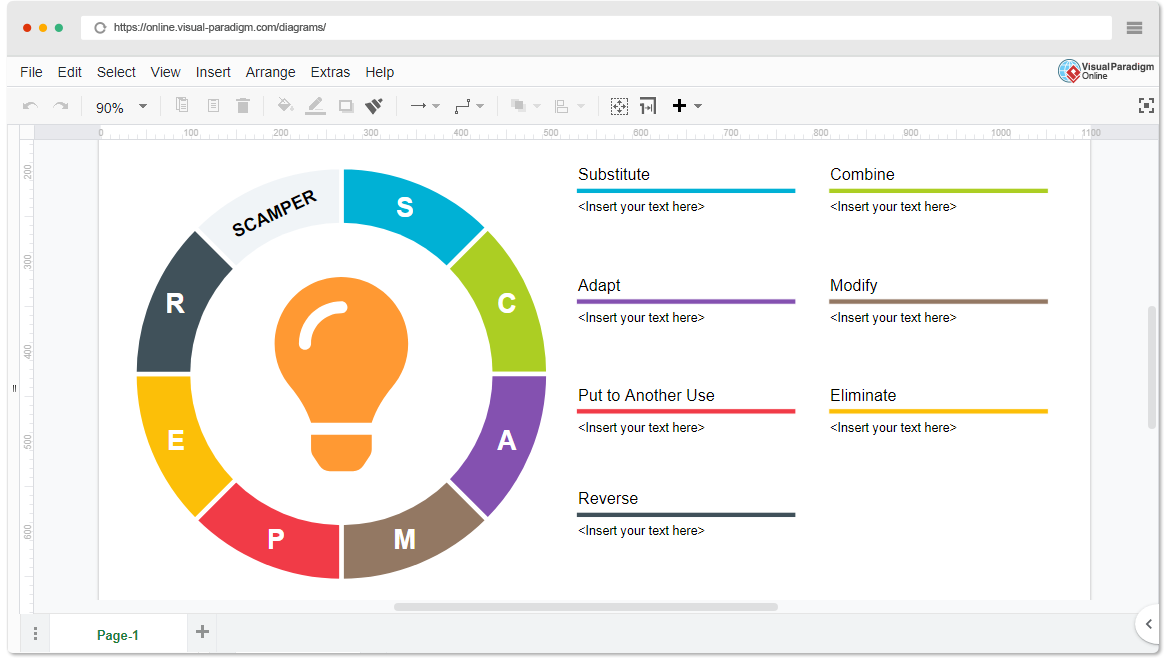Select the Substitute heading text
Screen dimensions: 1170x665
click(614, 174)
